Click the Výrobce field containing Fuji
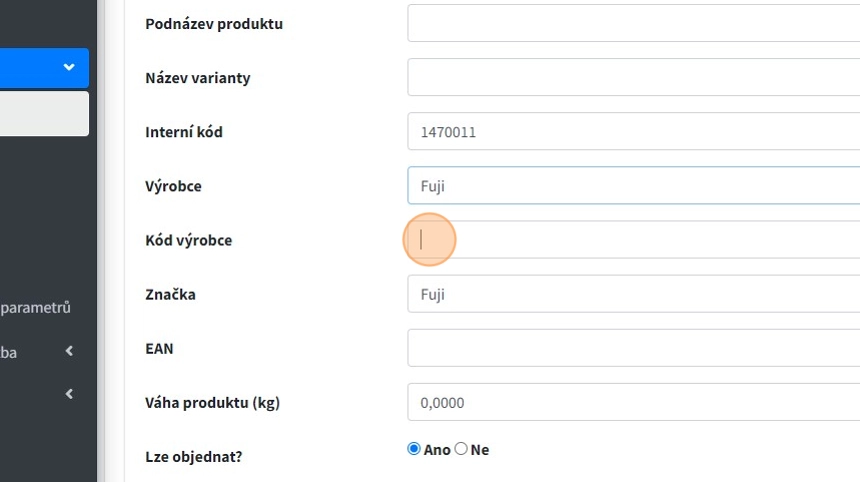The height and width of the screenshot is (482, 860). pos(633,185)
